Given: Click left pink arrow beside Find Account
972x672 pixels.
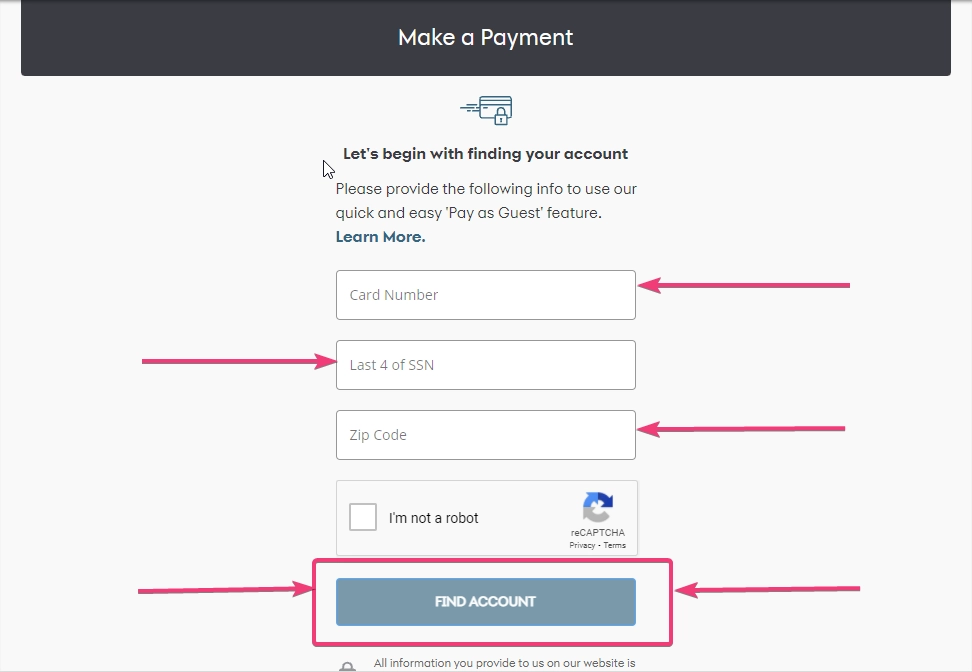Looking at the screenshot, I should [226, 590].
